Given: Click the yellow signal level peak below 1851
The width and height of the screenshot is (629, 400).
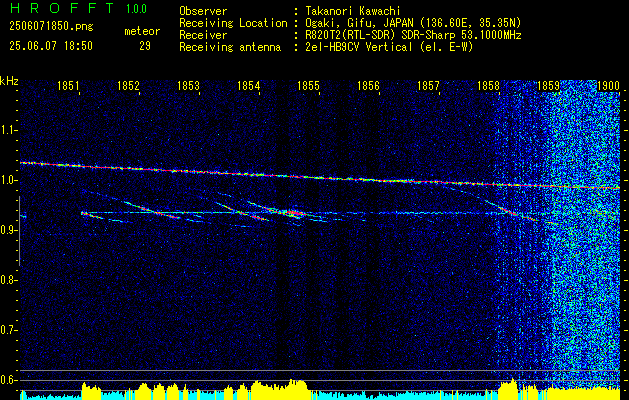Looking at the screenshot, I should coord(91,390).
